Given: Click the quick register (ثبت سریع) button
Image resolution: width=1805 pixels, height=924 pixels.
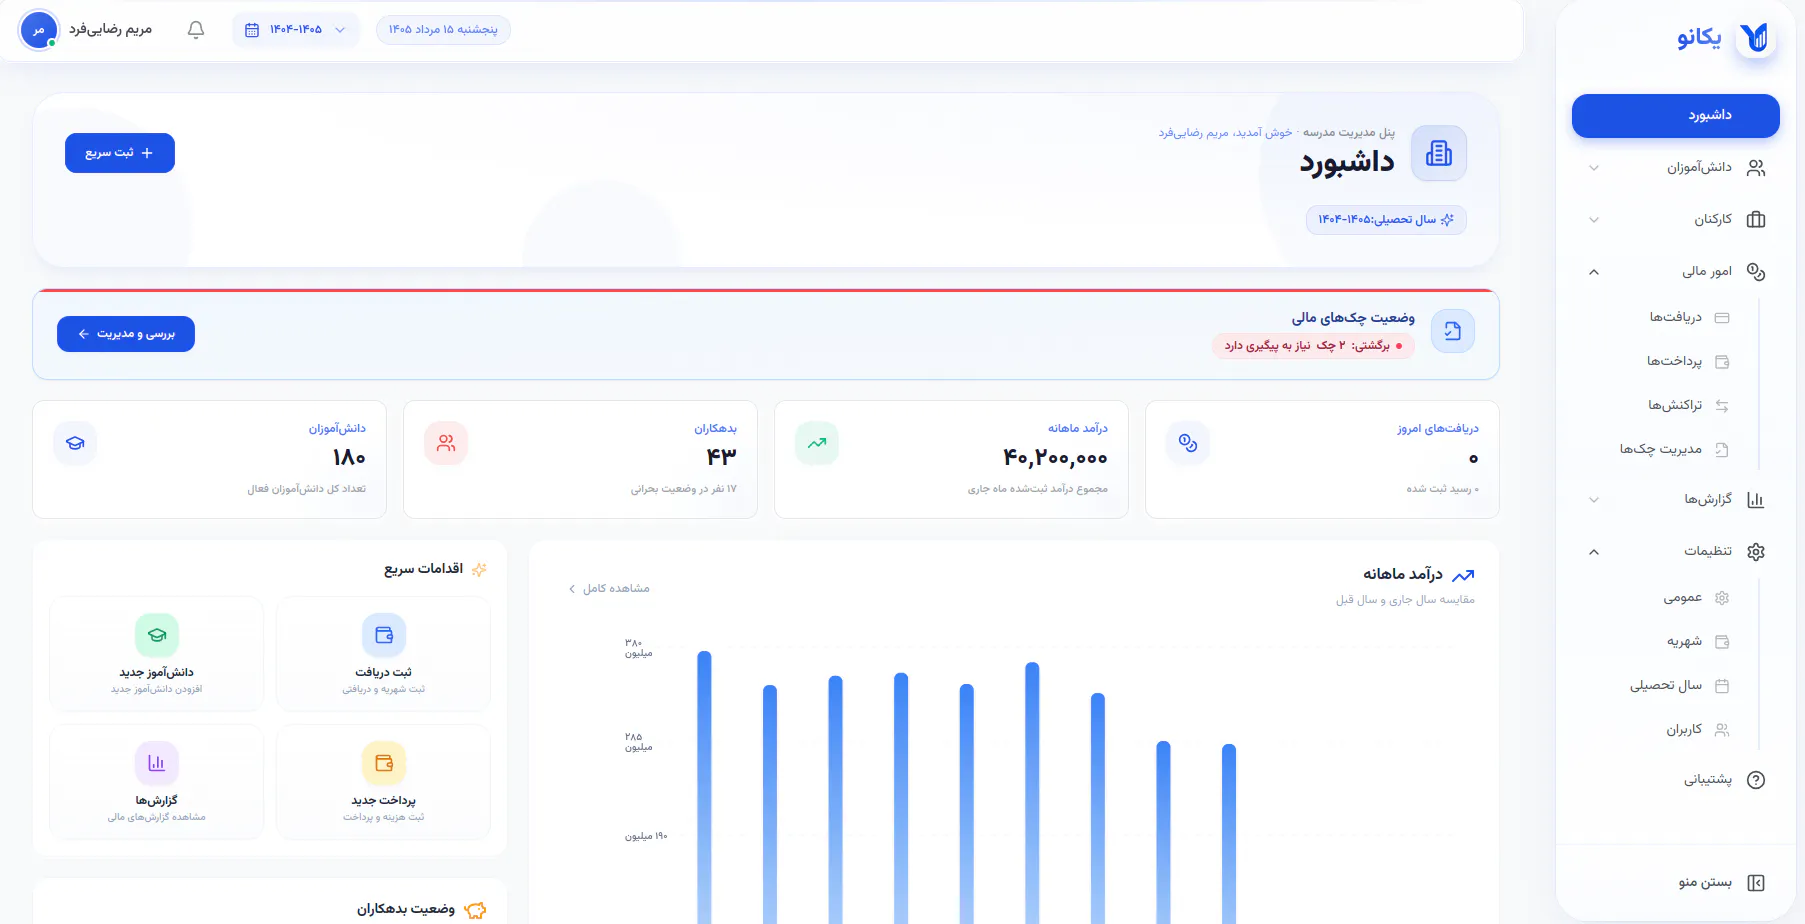Looking at the screenshot, I should (120, 153).
